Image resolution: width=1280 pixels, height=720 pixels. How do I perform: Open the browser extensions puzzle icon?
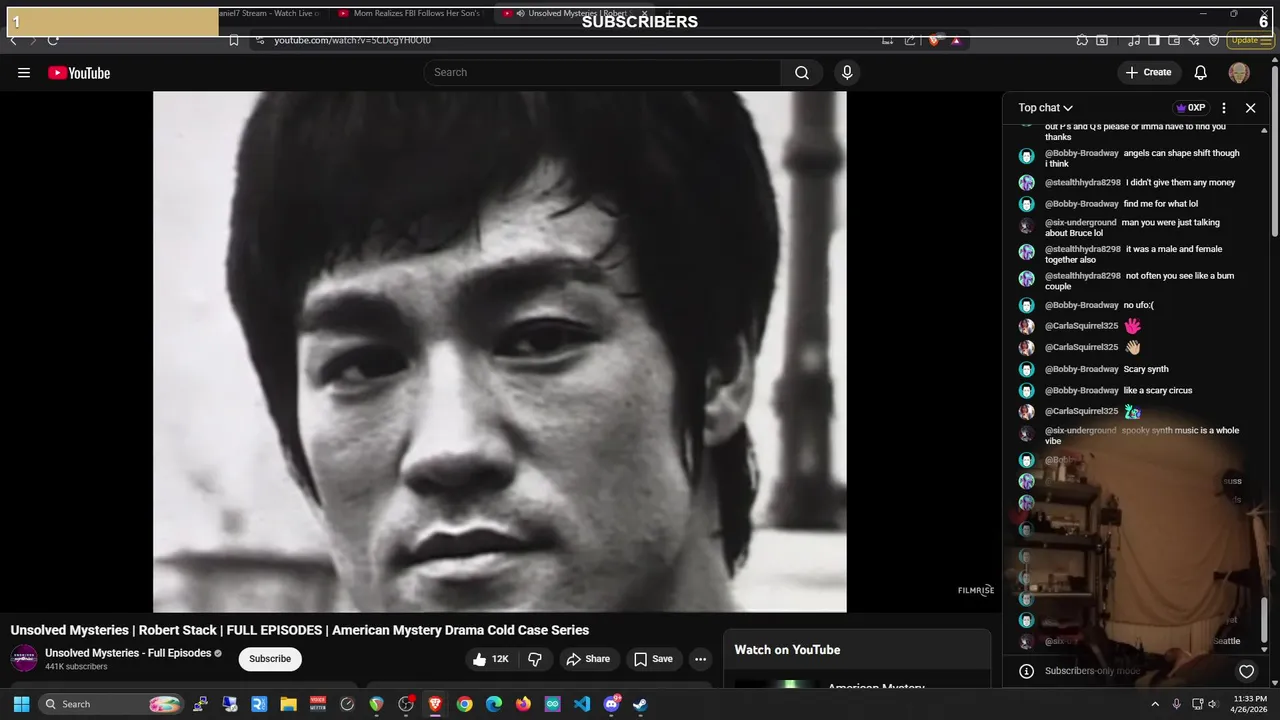(1082, 40)
